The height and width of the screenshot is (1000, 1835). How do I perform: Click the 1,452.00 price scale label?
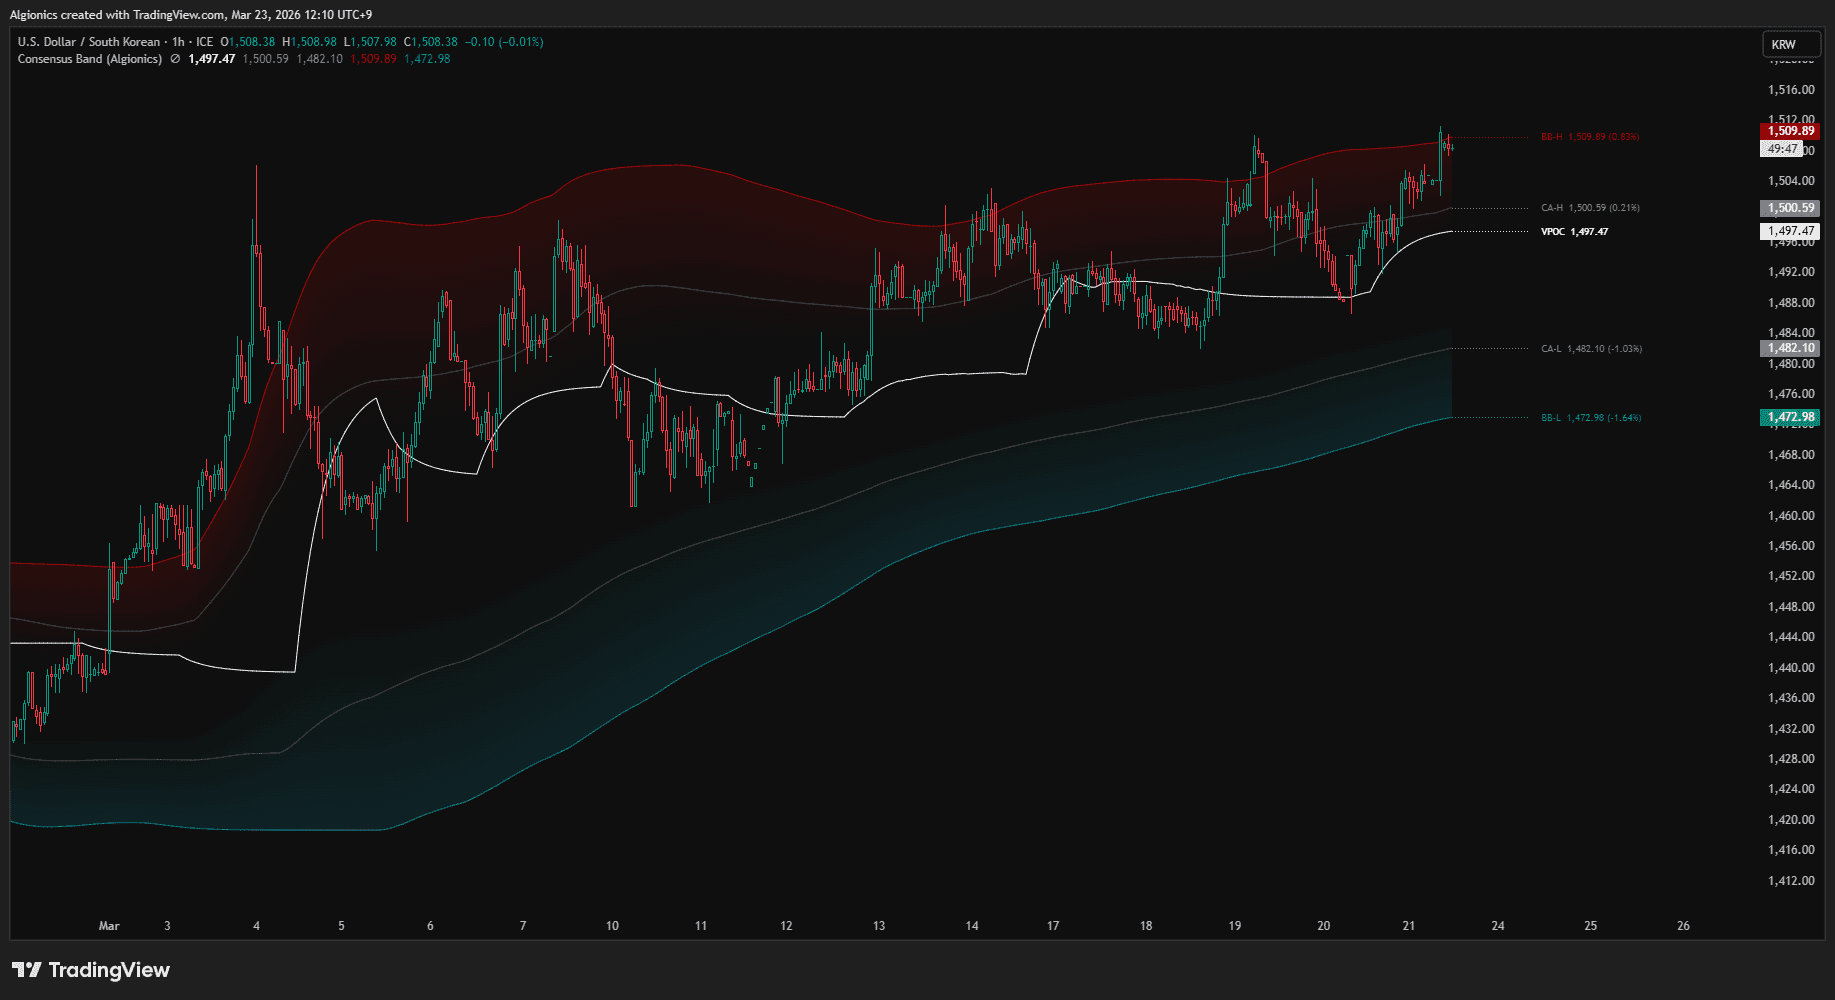1791,576
